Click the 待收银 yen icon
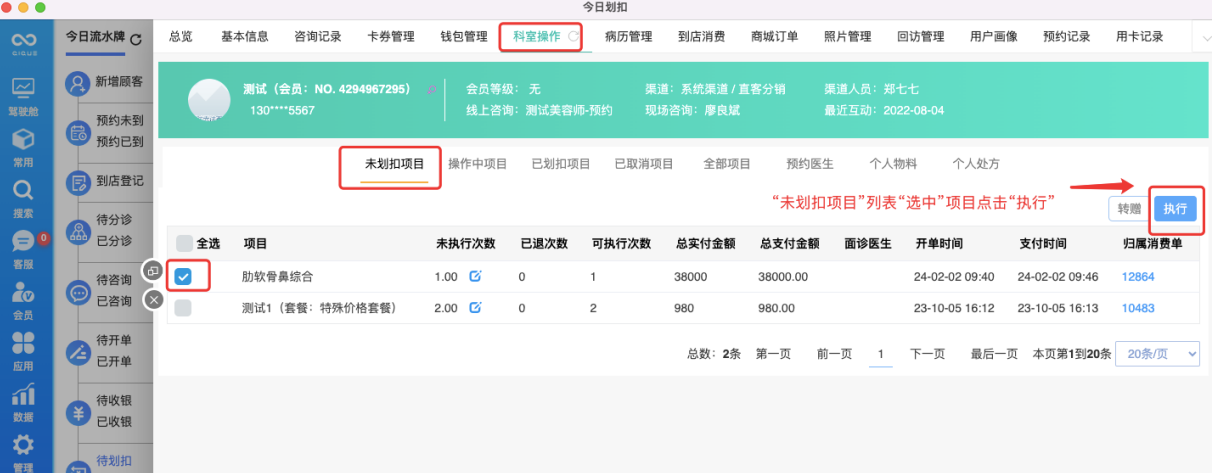Viewport: 1212px width, 473px height. (x=78, y=412)
